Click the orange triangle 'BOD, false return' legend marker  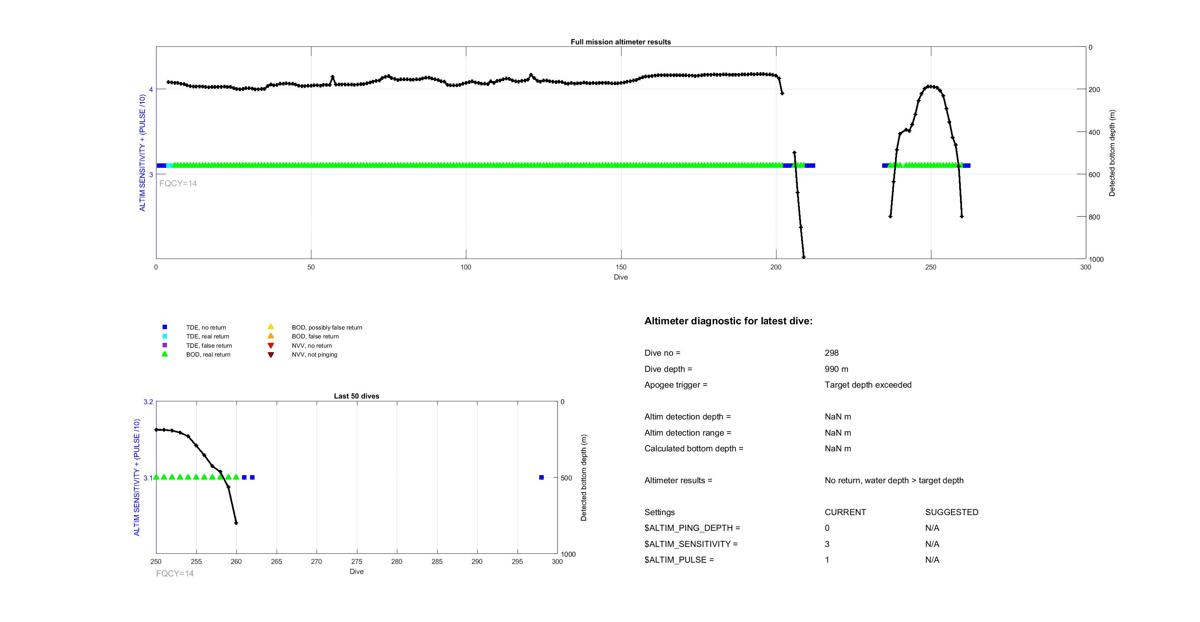coord(270,336)
